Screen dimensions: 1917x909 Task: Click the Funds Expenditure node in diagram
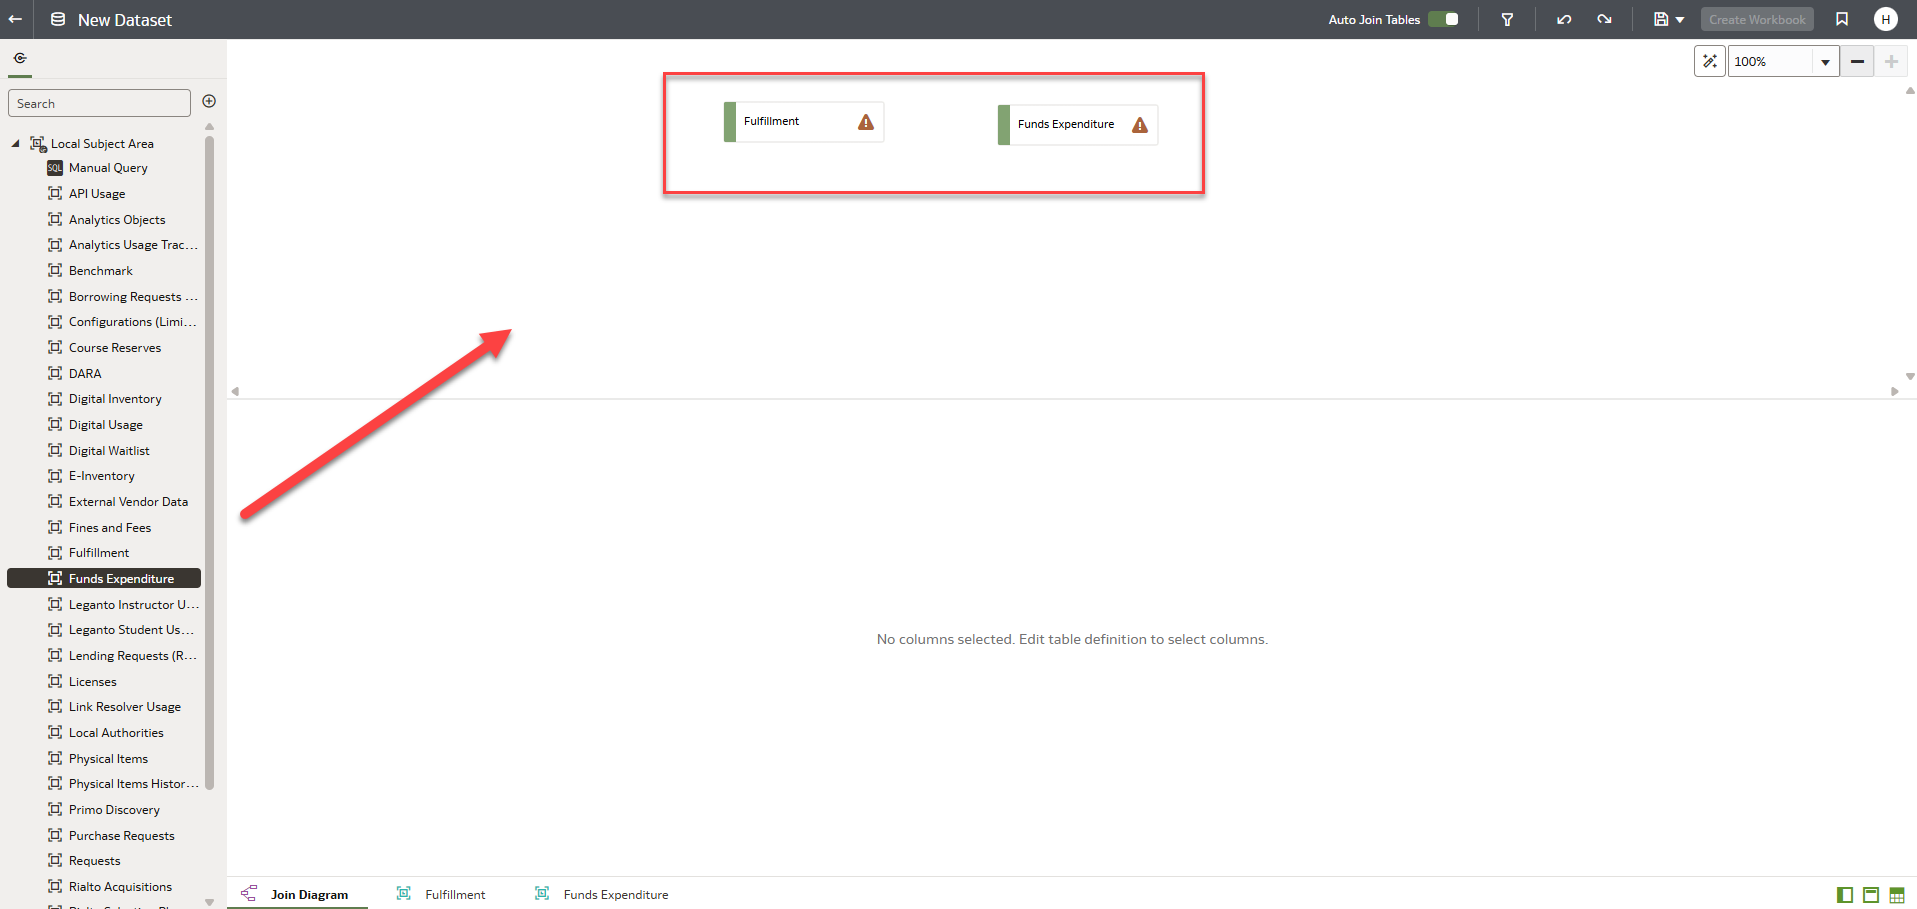[x=1078, y=125]
